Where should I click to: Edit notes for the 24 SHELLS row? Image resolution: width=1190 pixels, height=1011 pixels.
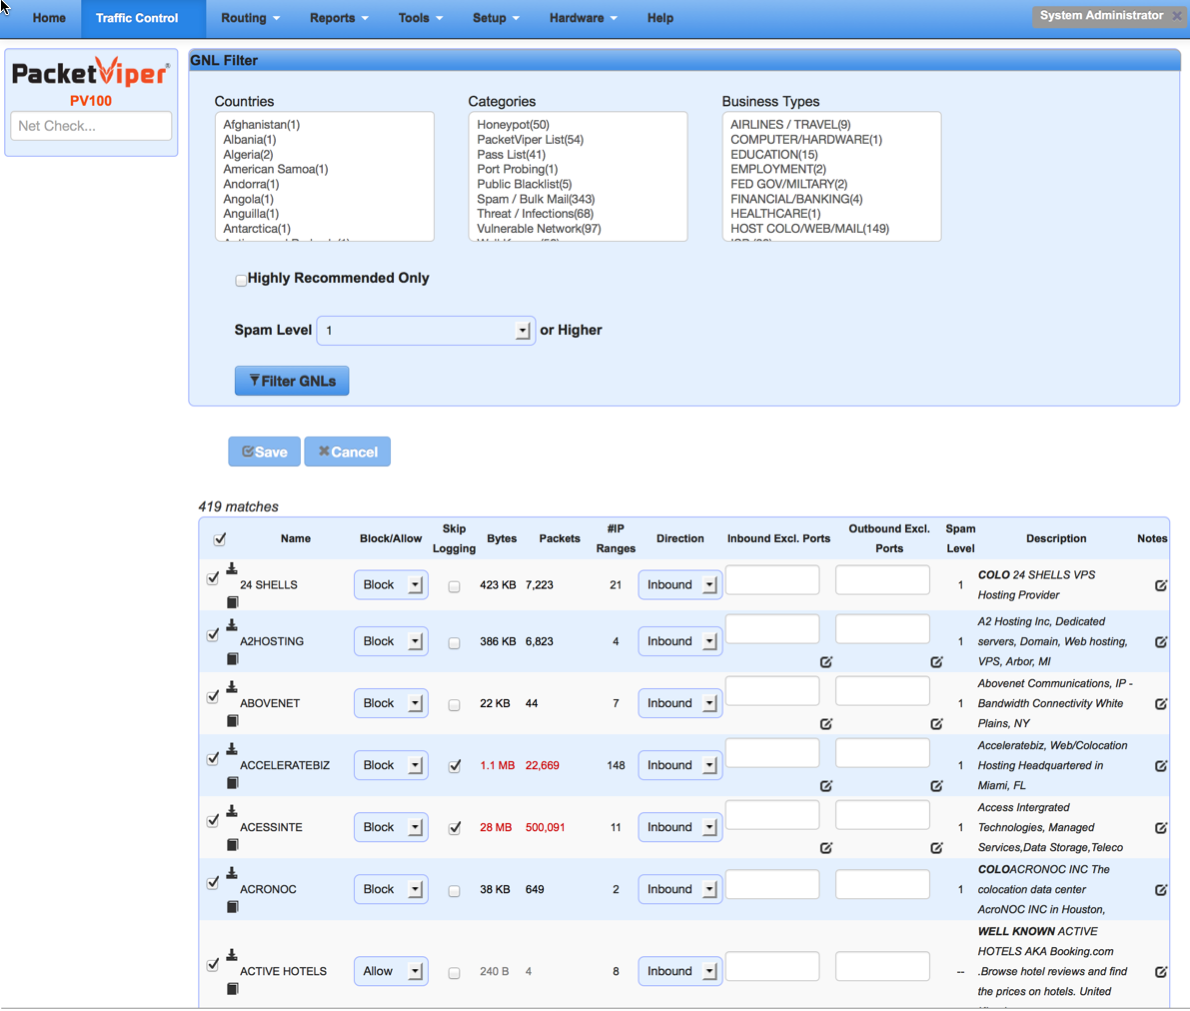pos(1161,585)
